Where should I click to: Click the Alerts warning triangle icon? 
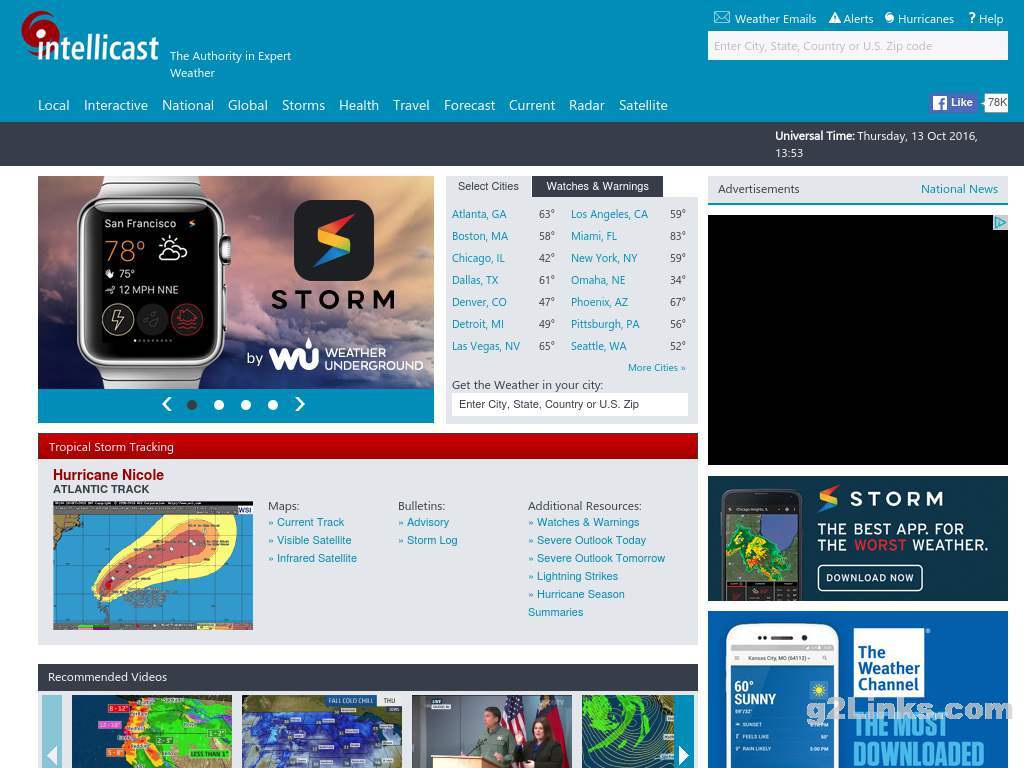pyautogui.click(x=835, y=18)
